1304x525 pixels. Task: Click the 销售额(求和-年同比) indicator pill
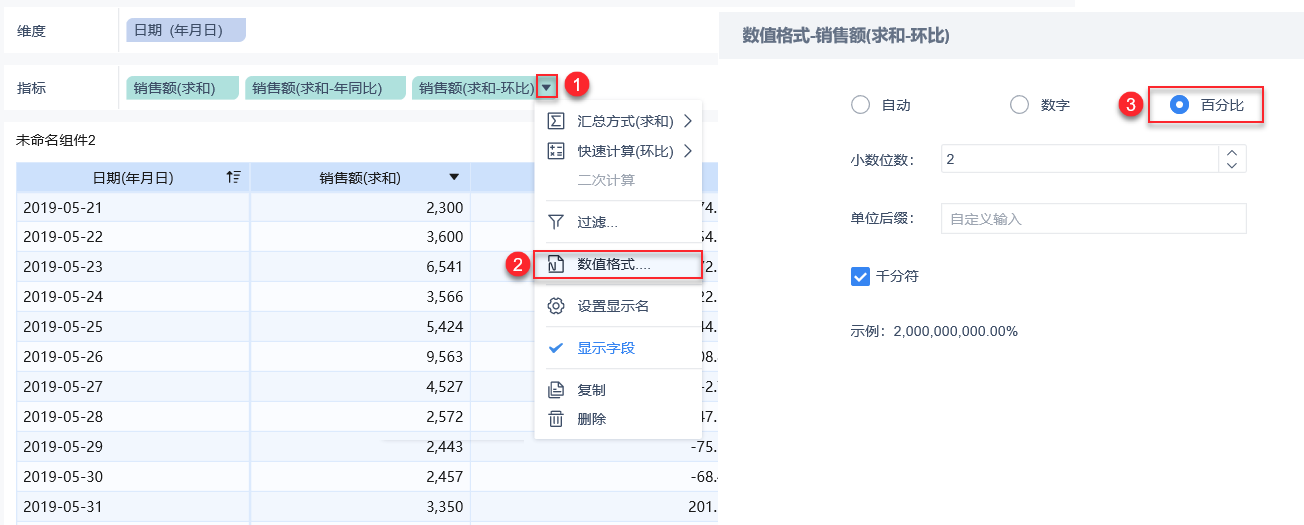(x=325, y=88)
